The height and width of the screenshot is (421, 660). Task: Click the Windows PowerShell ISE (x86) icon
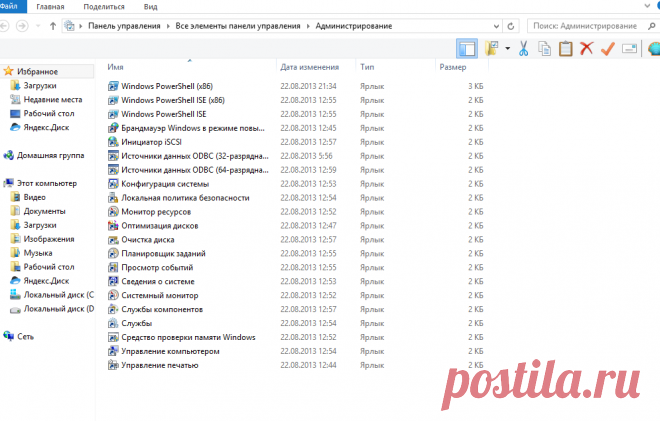coord(113,100)
